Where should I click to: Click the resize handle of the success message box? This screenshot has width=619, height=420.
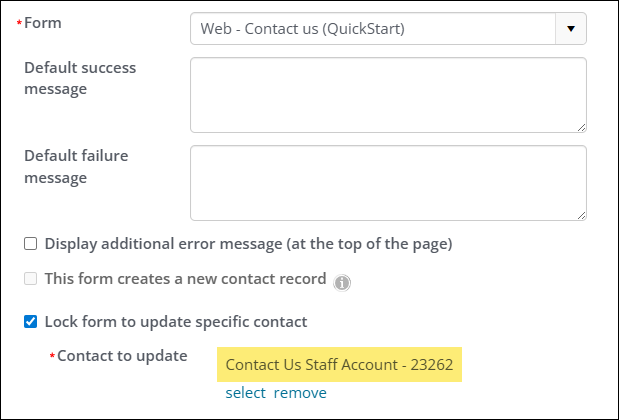tap(580, 127)
